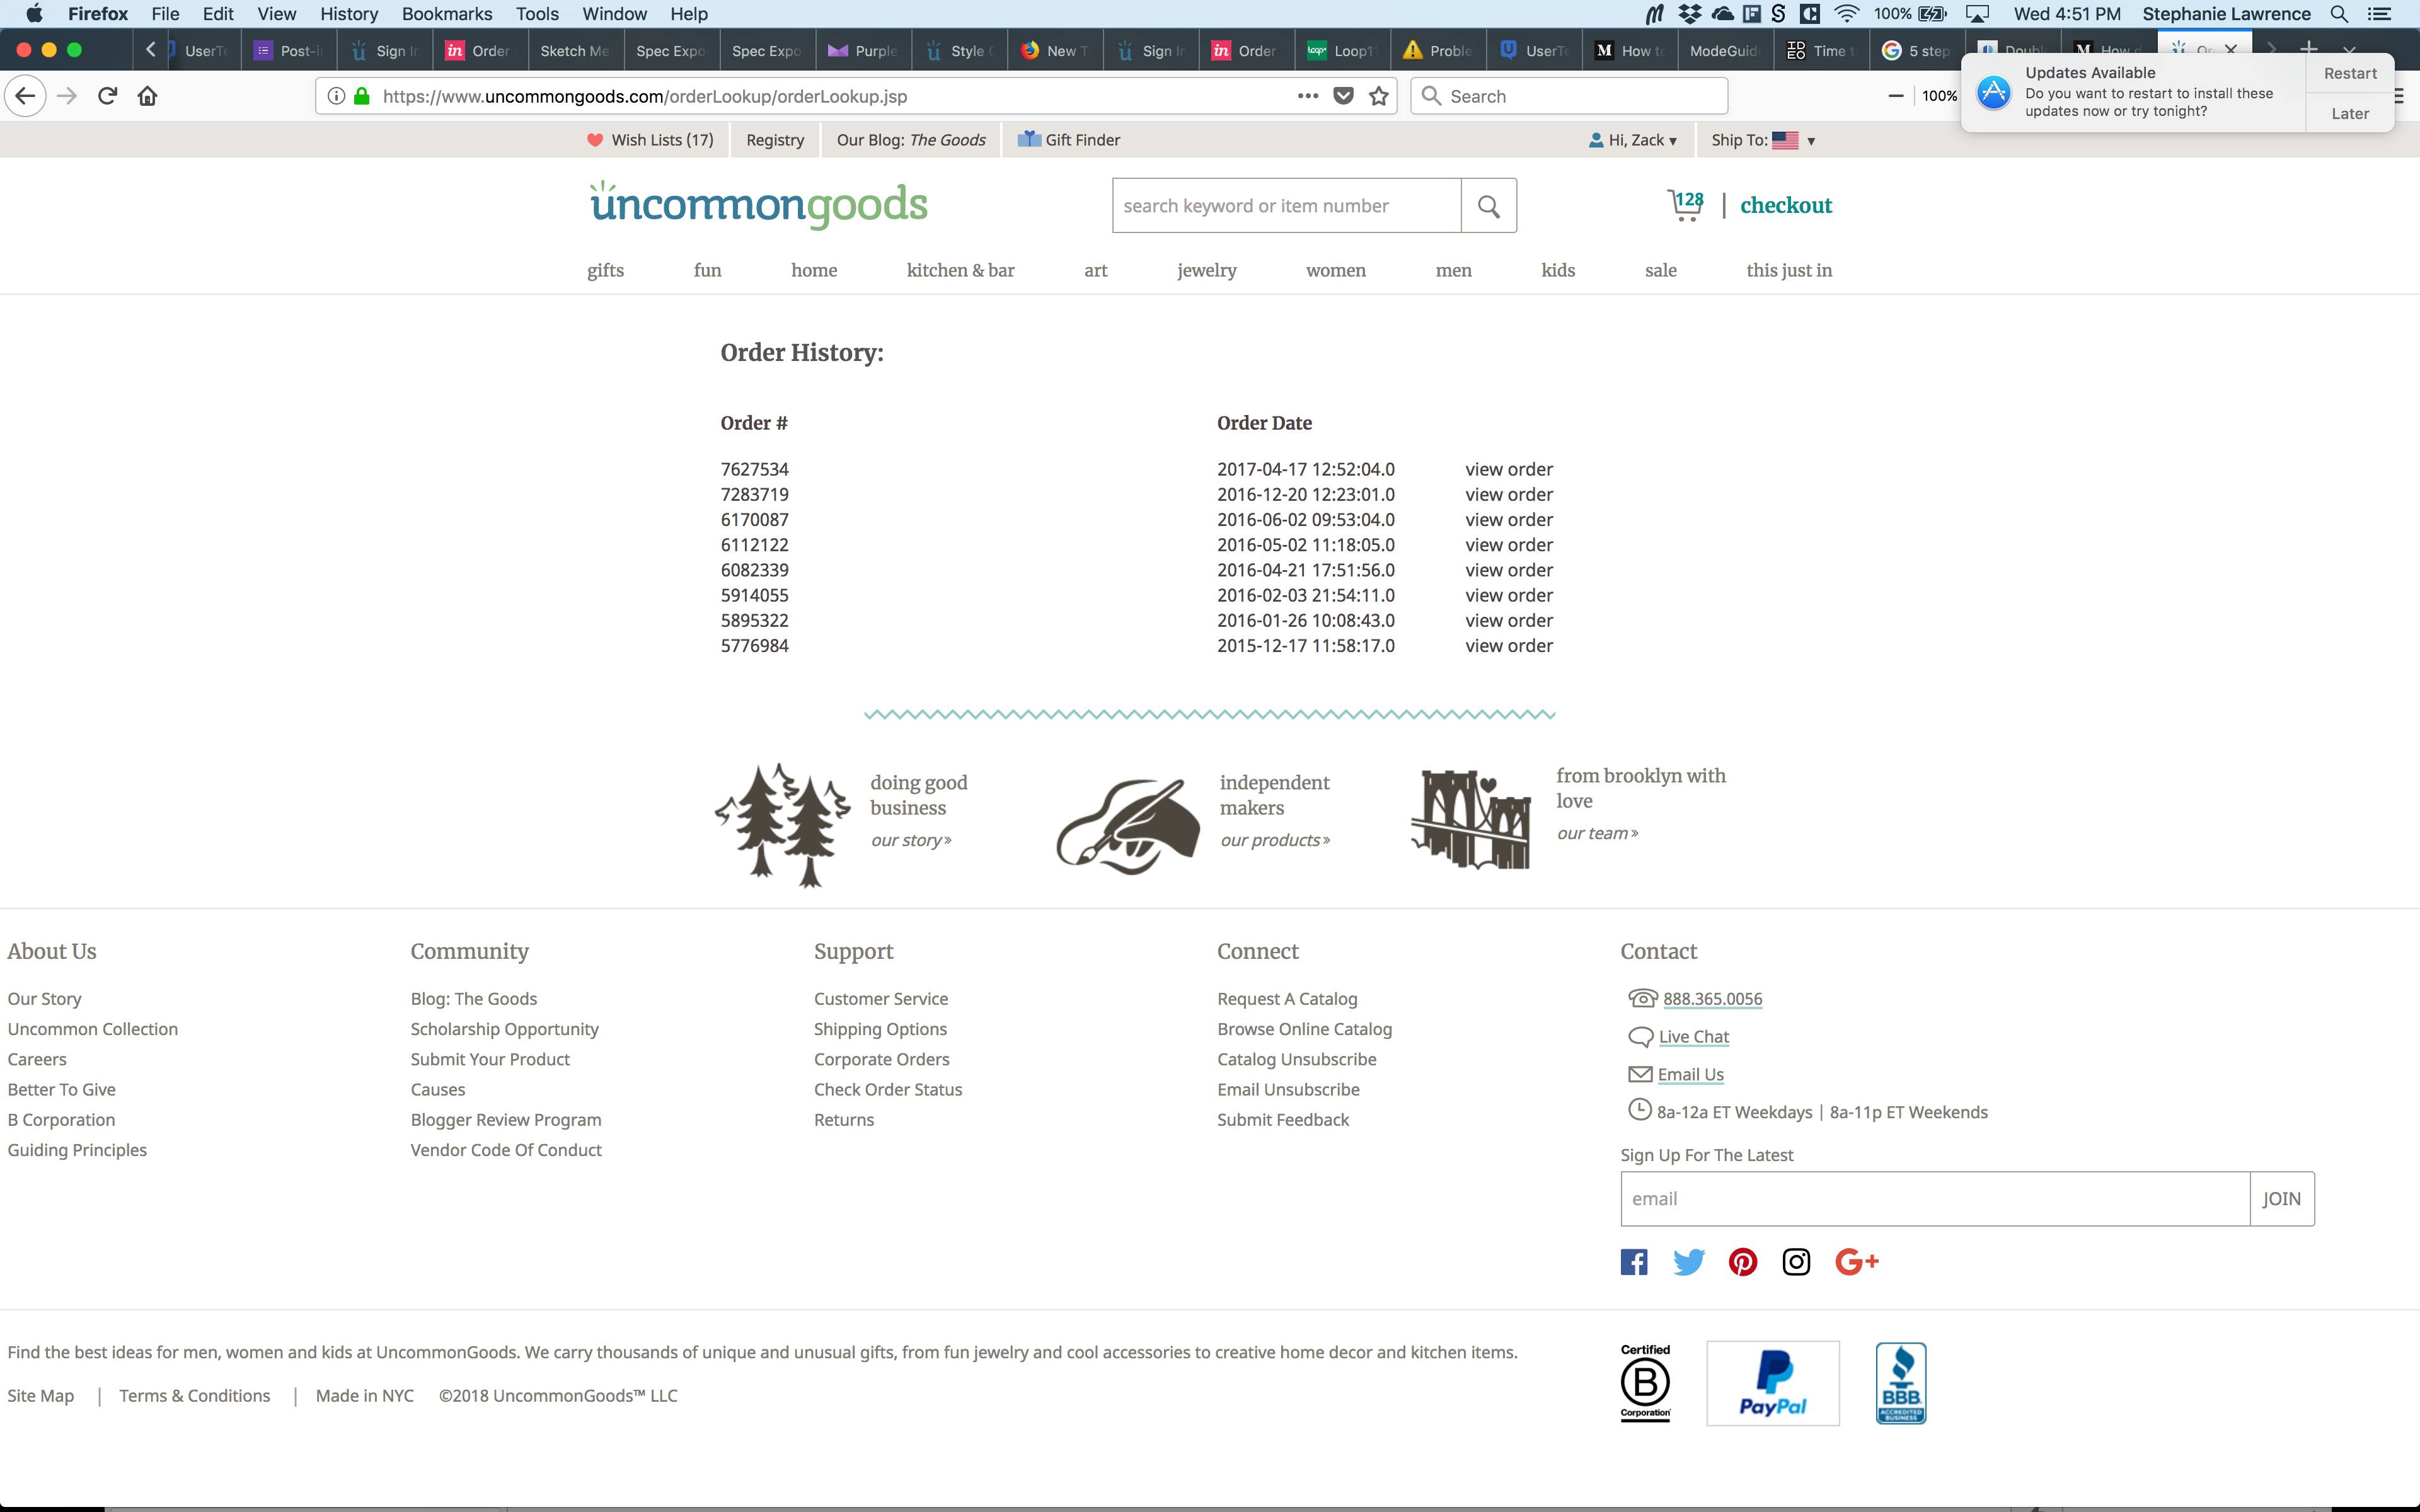View order 7627534
This screenshot has width=2420, height=1512.
point(1508,469)
